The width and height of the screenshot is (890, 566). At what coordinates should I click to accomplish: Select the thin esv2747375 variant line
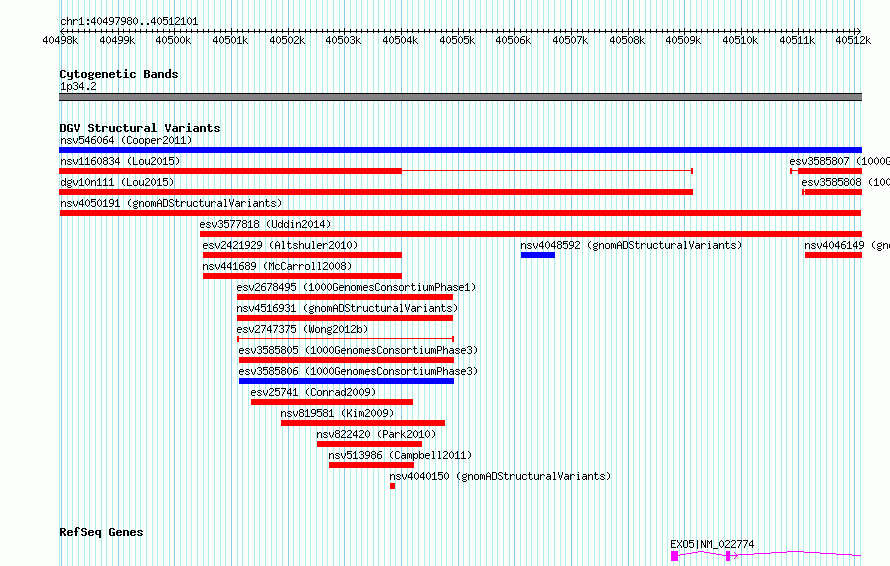[345, 339]
